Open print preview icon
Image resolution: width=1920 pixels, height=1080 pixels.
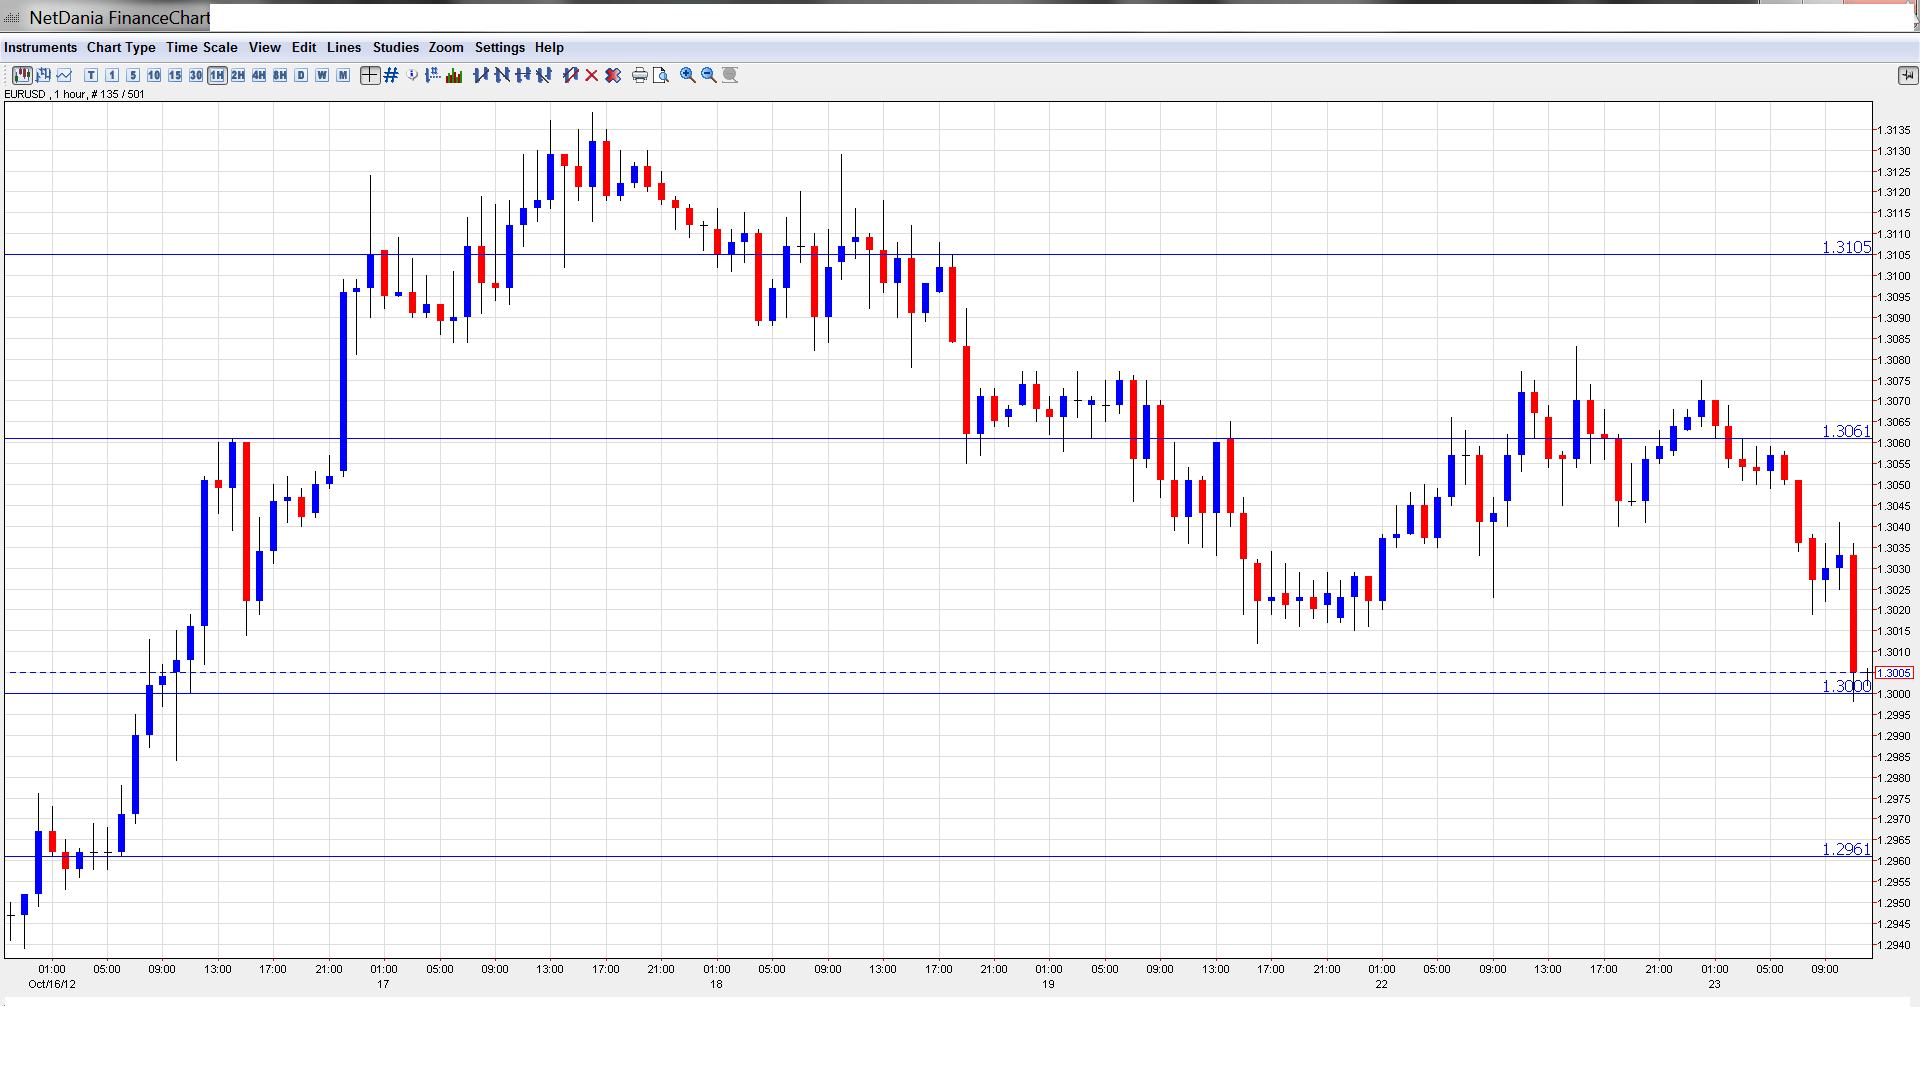pyautogui.click(x=661, y=75)
